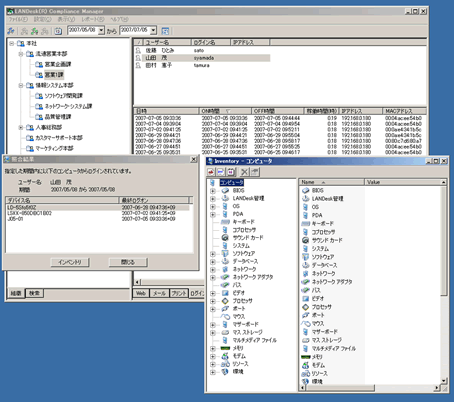Sort by ユーザー名 column header

click(x=168, y=42)
